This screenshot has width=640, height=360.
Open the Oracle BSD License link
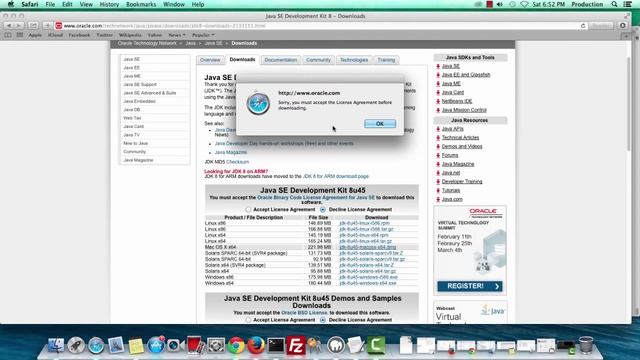coord(304,313)
